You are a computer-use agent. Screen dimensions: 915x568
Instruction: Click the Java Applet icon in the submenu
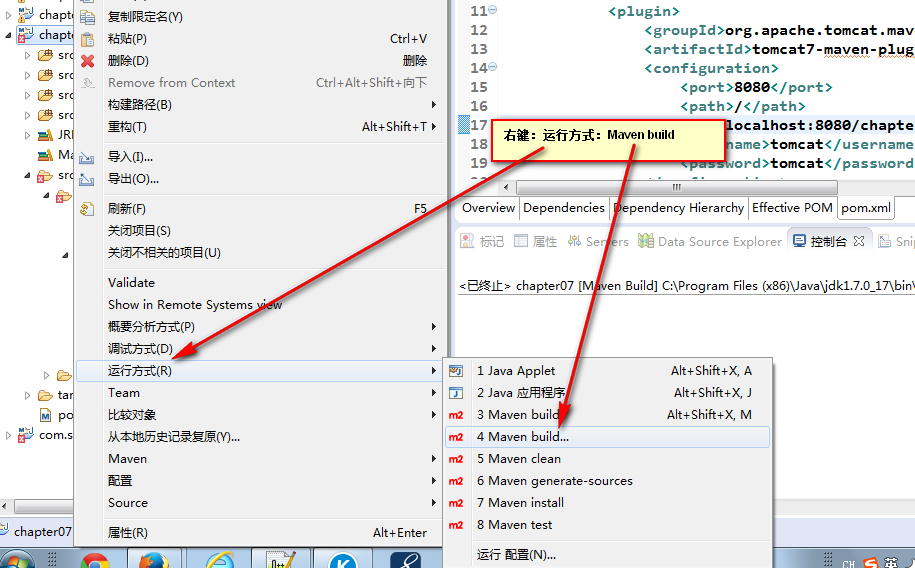pos(456,371)
